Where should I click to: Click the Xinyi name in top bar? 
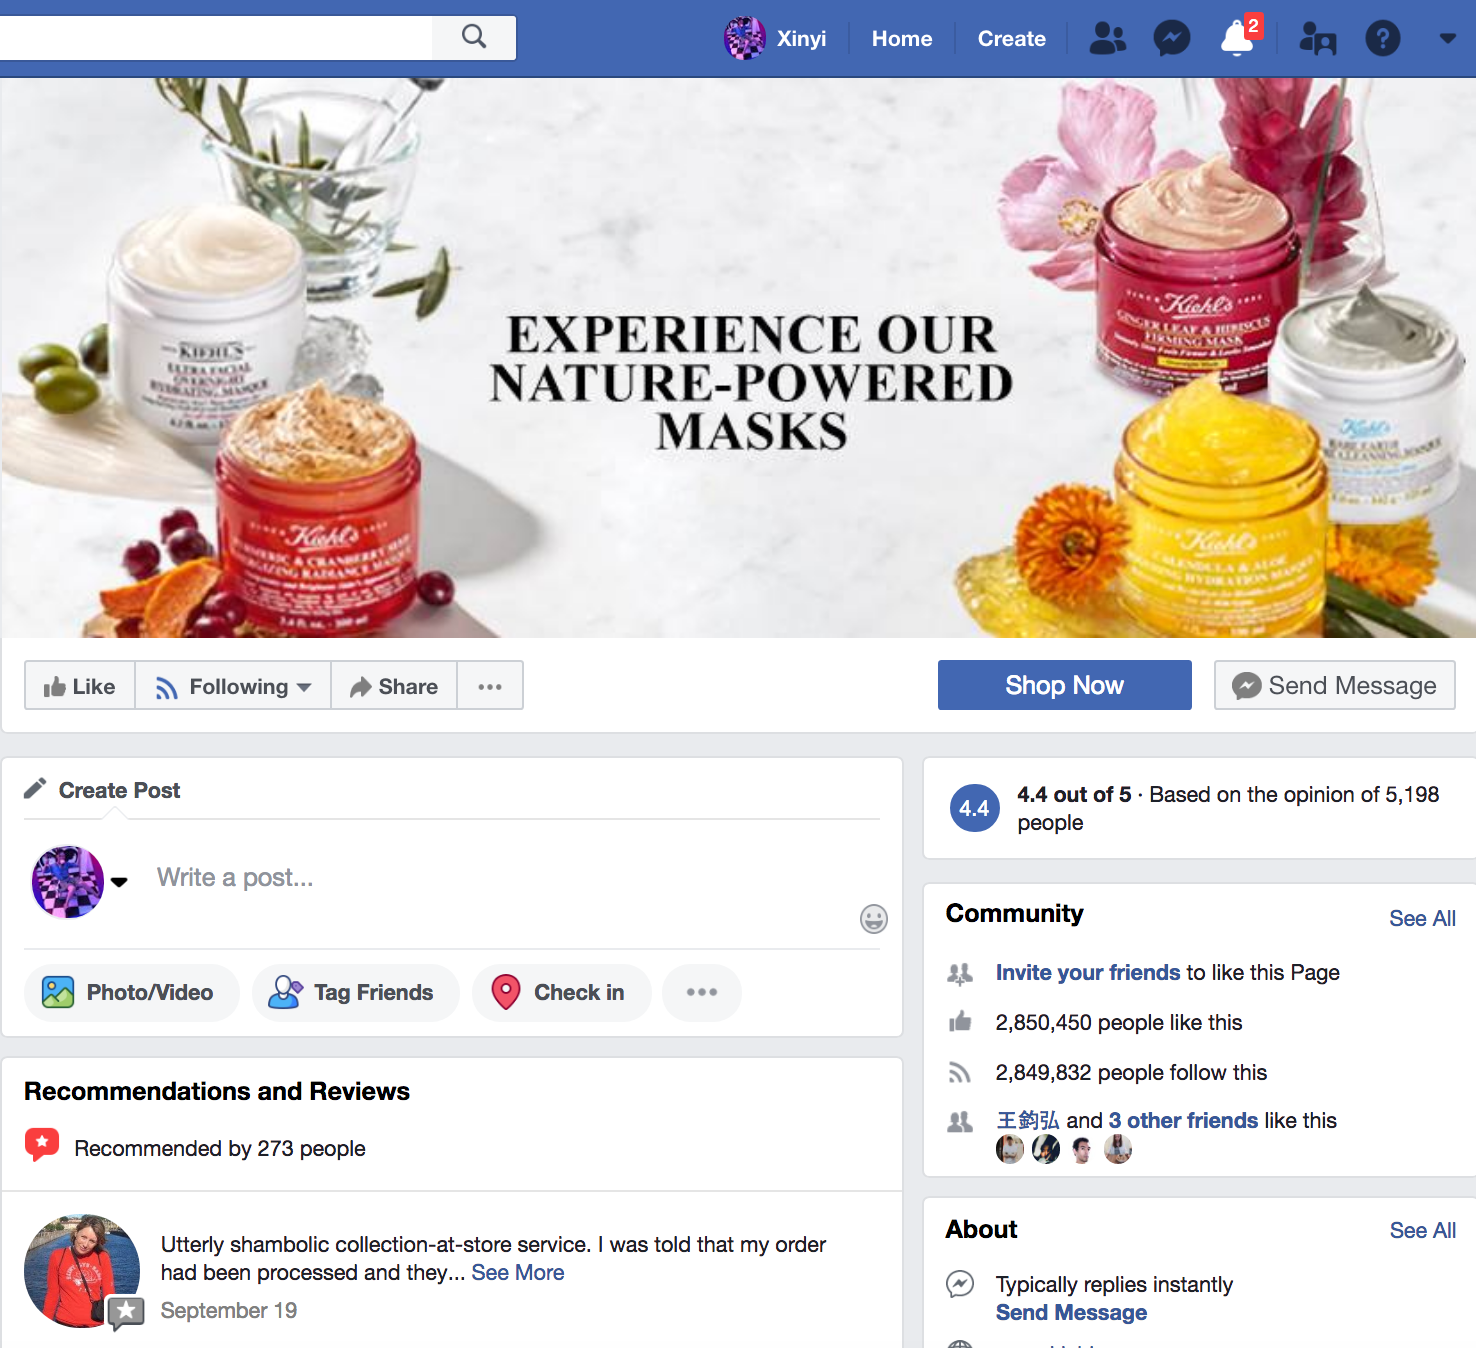pyautogui.click(x=802, y=38)
